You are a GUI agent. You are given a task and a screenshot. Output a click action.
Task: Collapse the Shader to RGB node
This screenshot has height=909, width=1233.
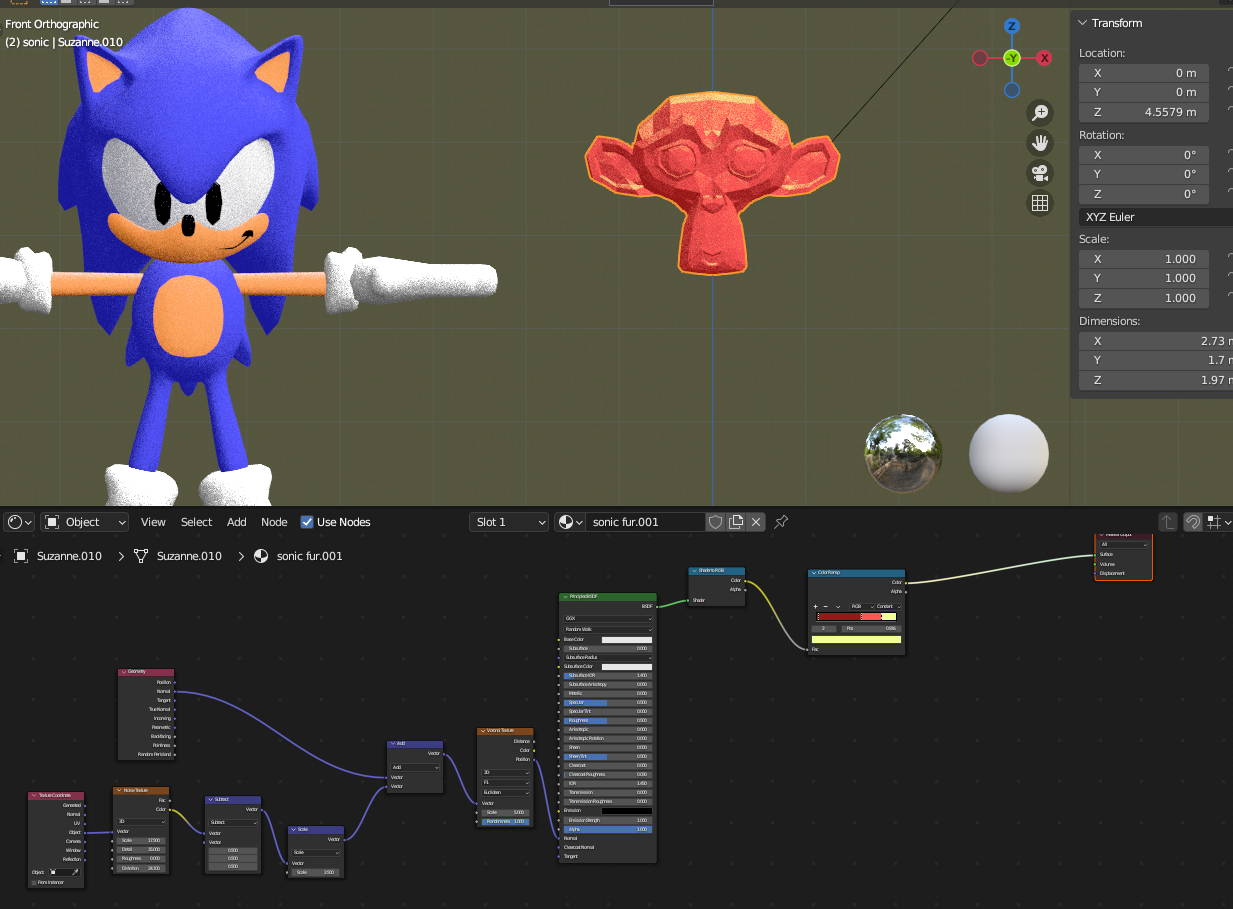694,571
